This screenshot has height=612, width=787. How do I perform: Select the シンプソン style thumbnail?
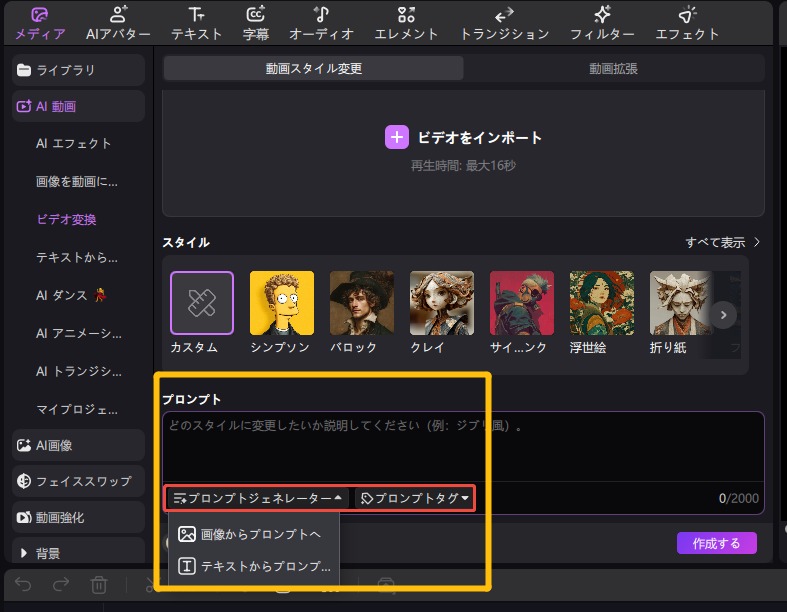pos(281,303)
